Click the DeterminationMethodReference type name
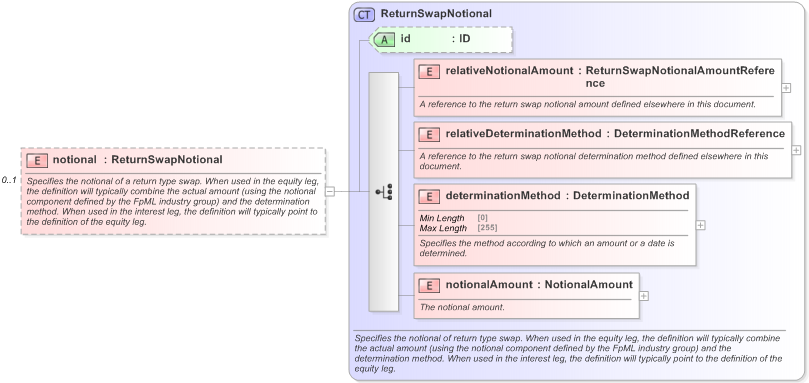 (700, 134)
